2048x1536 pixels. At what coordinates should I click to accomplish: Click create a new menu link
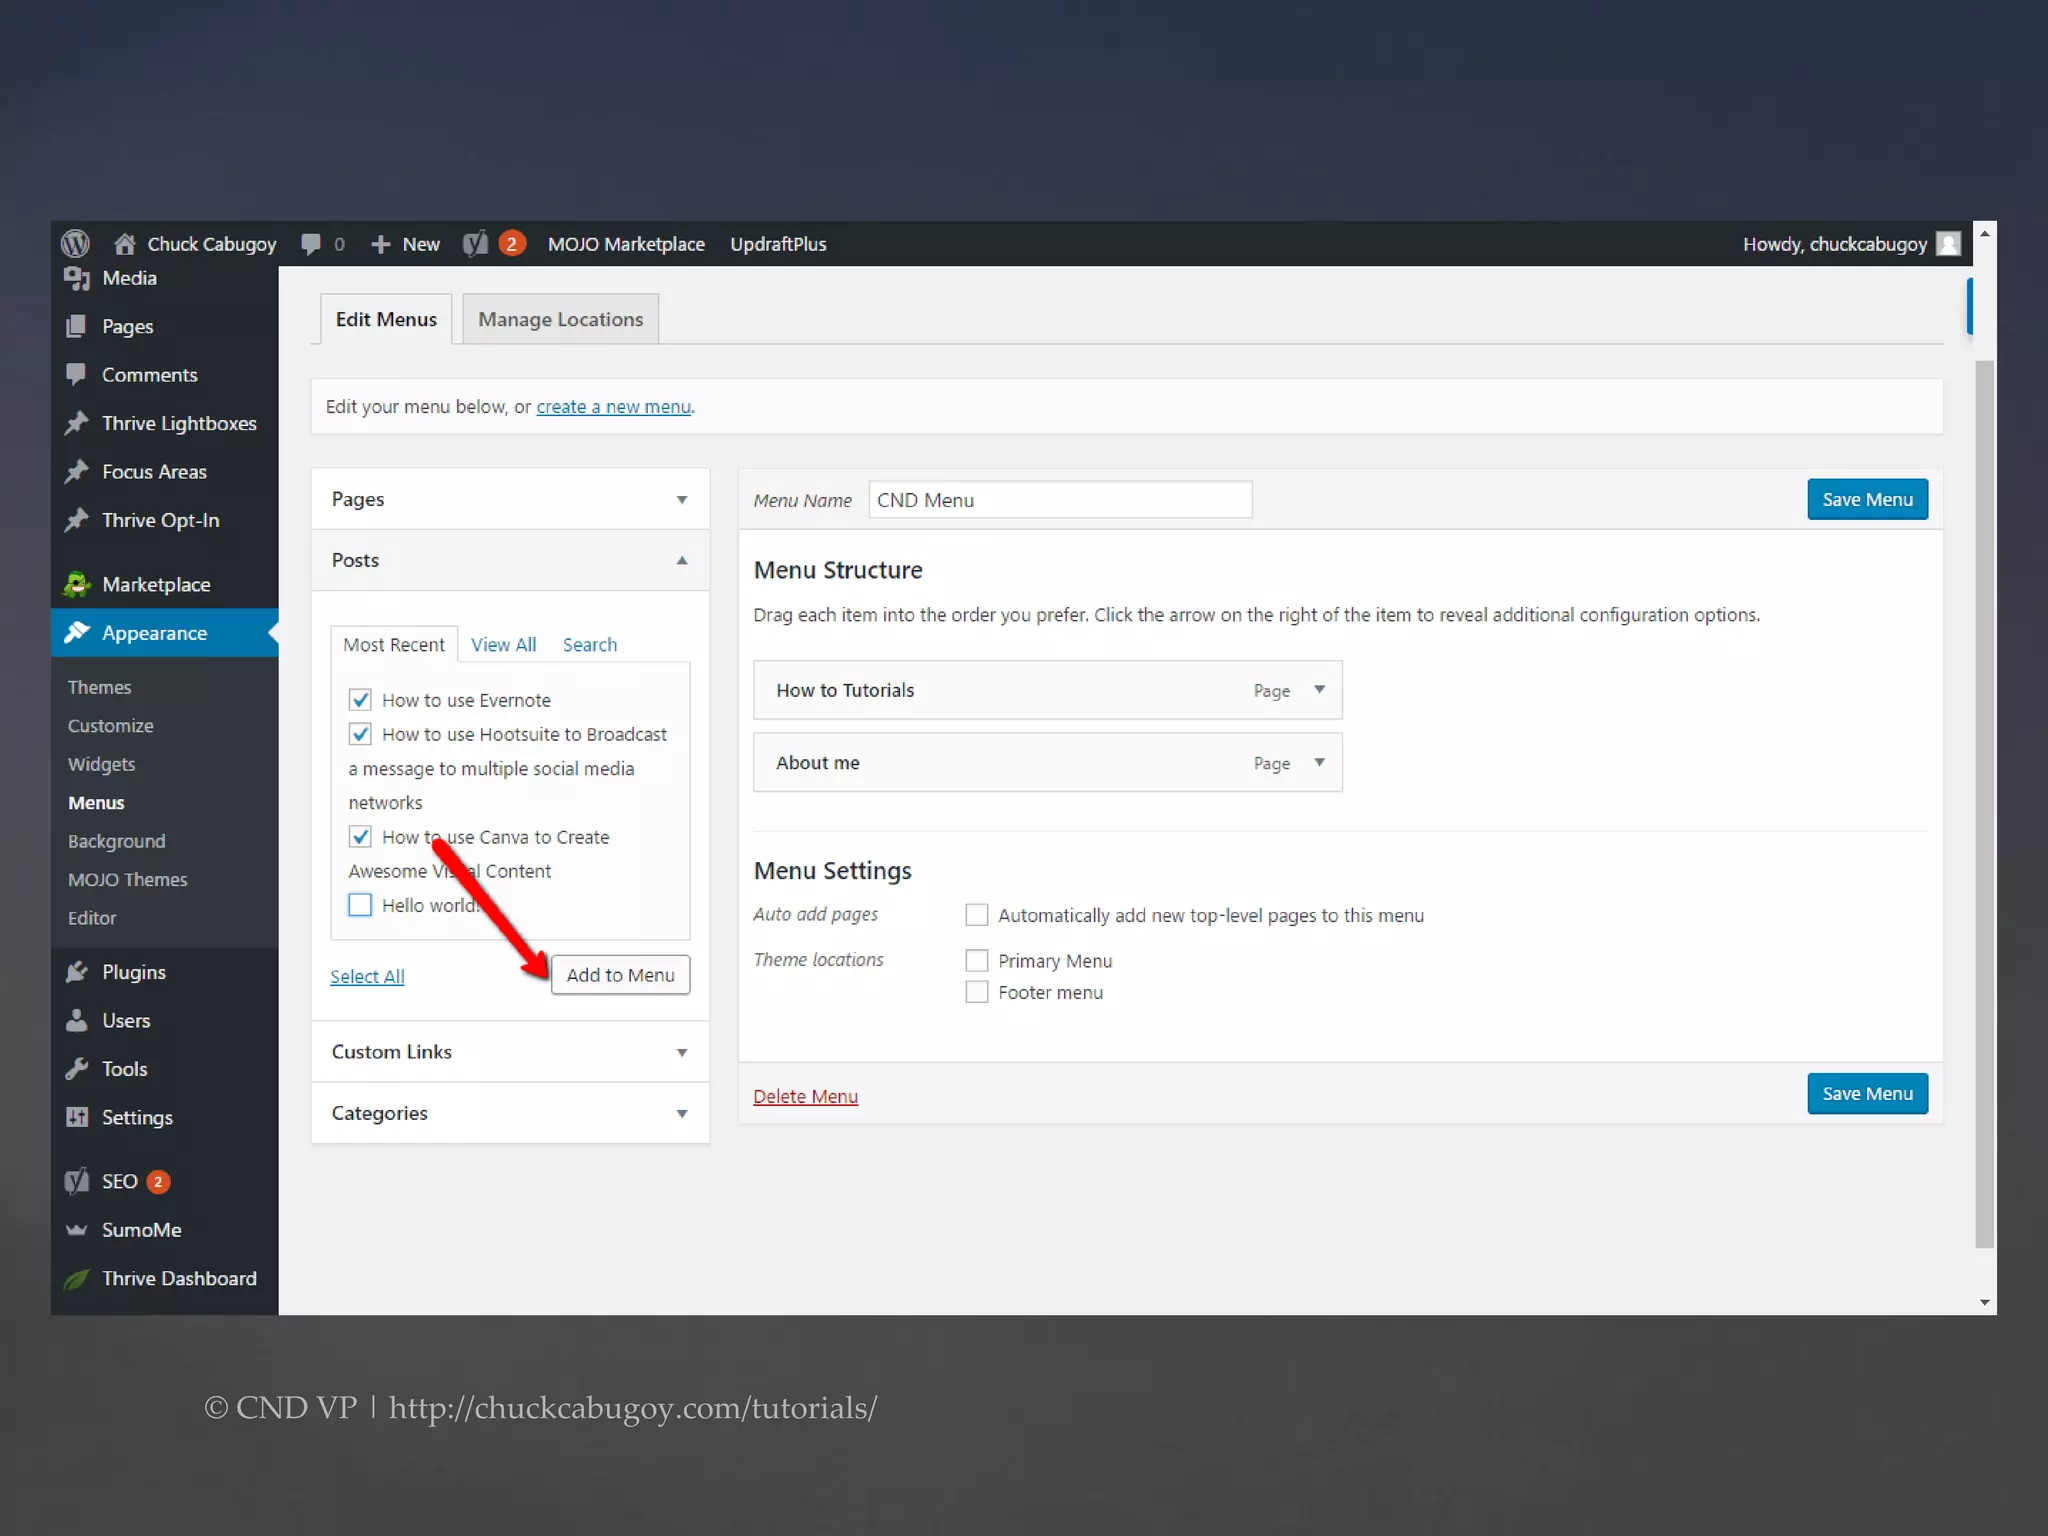click(614, 407)
